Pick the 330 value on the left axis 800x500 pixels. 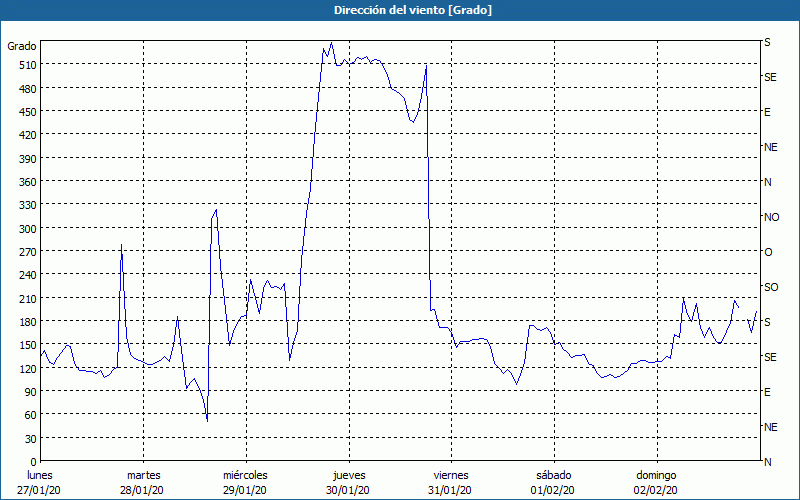(x=27, y=205)
